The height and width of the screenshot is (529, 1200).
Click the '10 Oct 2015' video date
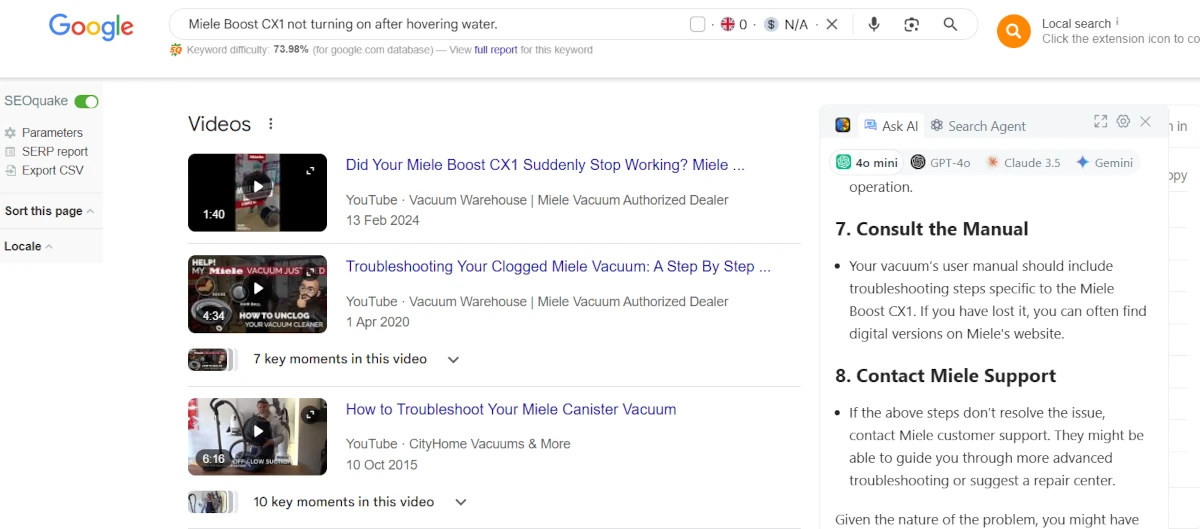coord(382,465)
